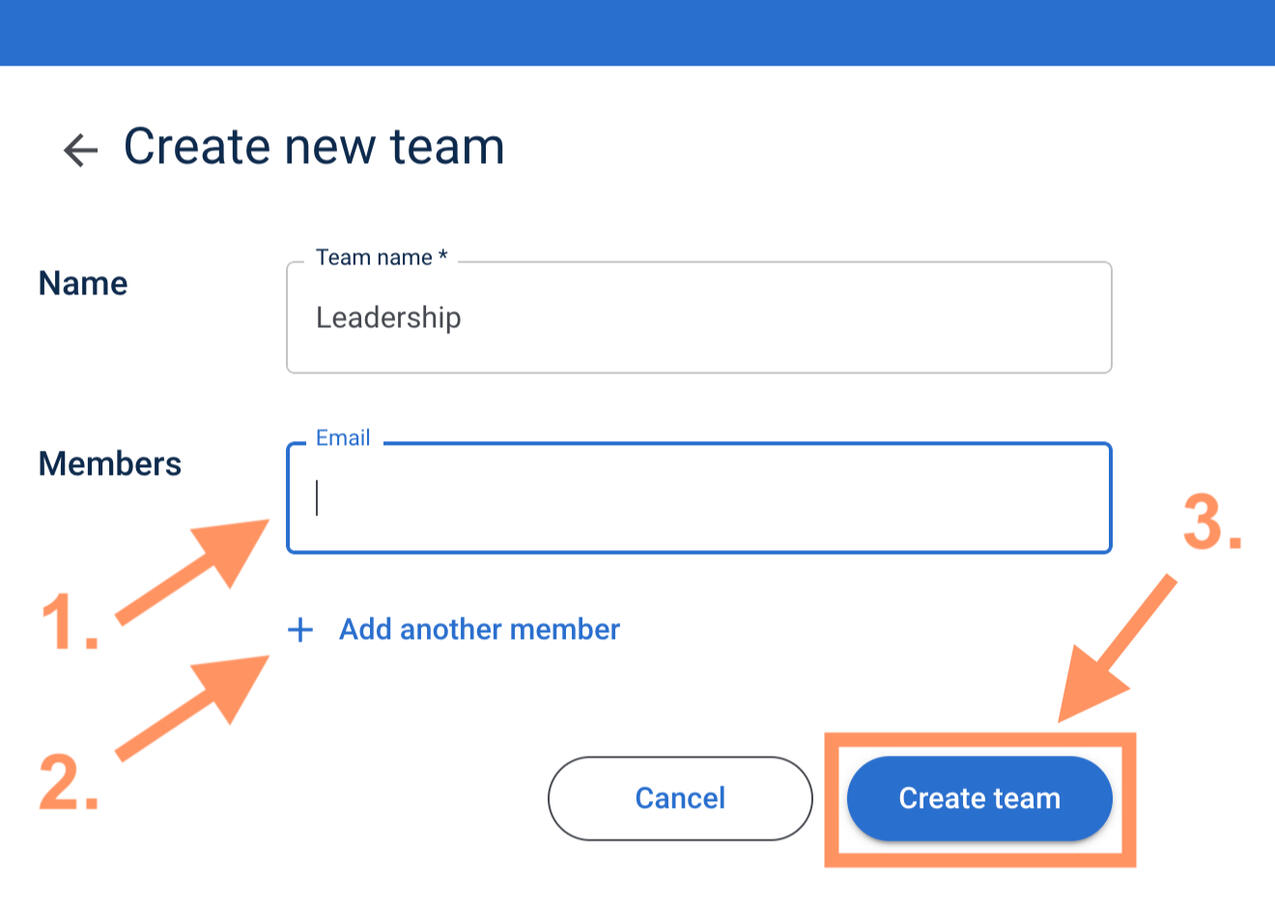Click the blue header bar
1275x916 pixels.
tap(637, 32)
